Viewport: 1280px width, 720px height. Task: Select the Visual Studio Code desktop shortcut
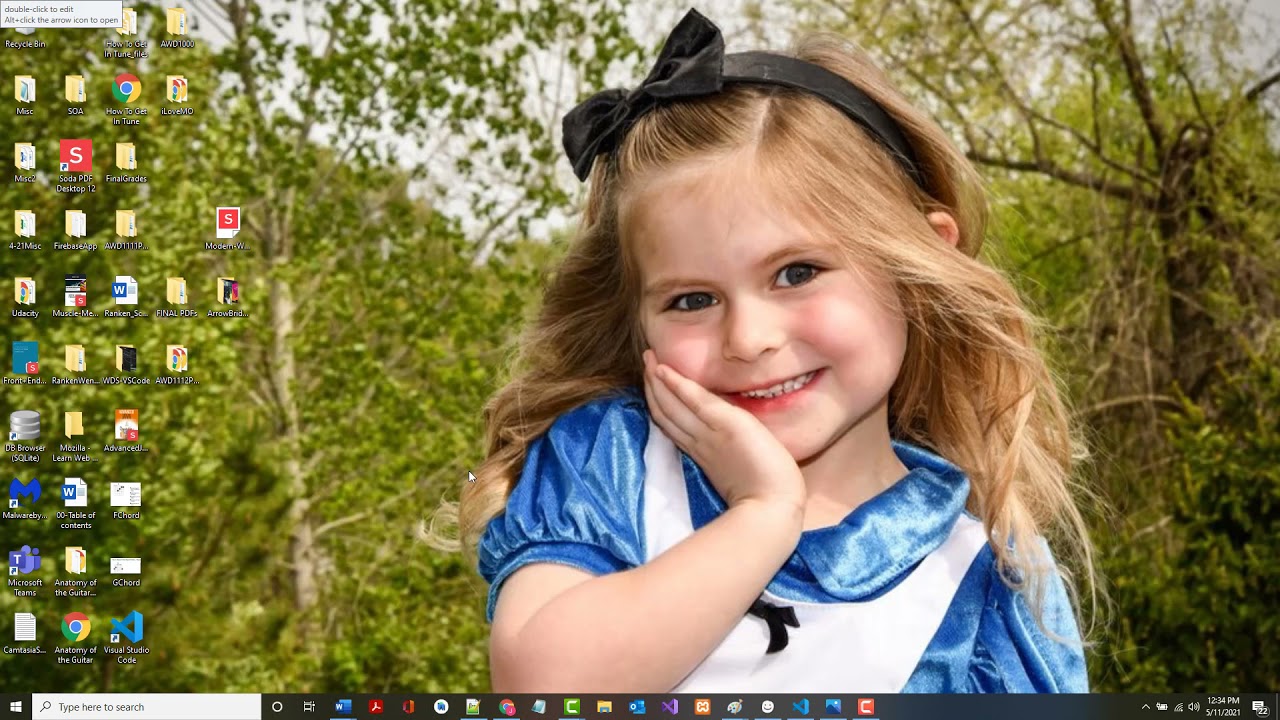126,638
